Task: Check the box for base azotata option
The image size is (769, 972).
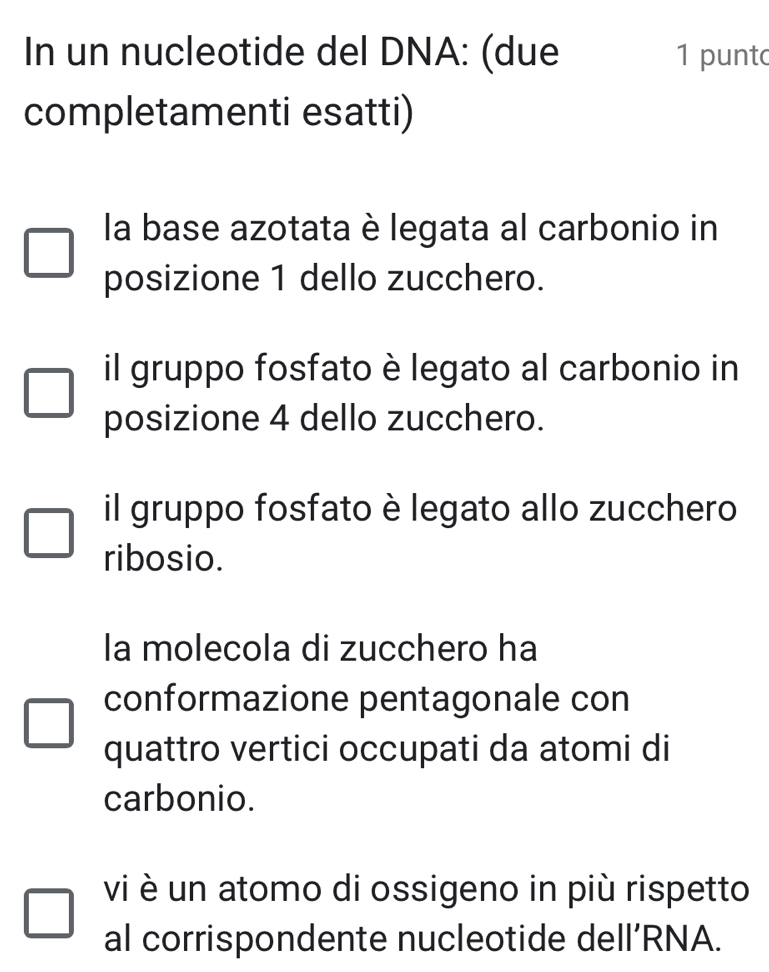Action: pos(49,254)
